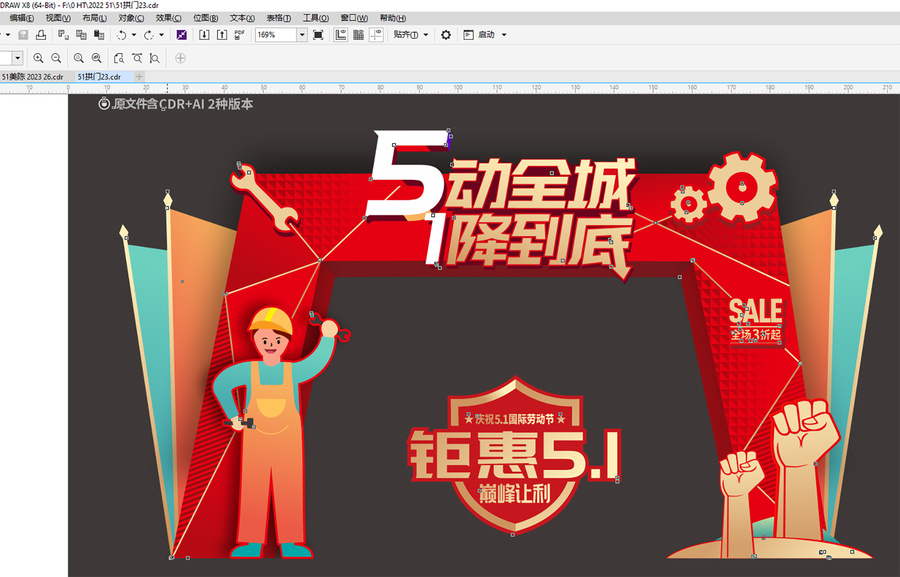
Task: Open the 表格(T) menu
Action: (279, 18)
